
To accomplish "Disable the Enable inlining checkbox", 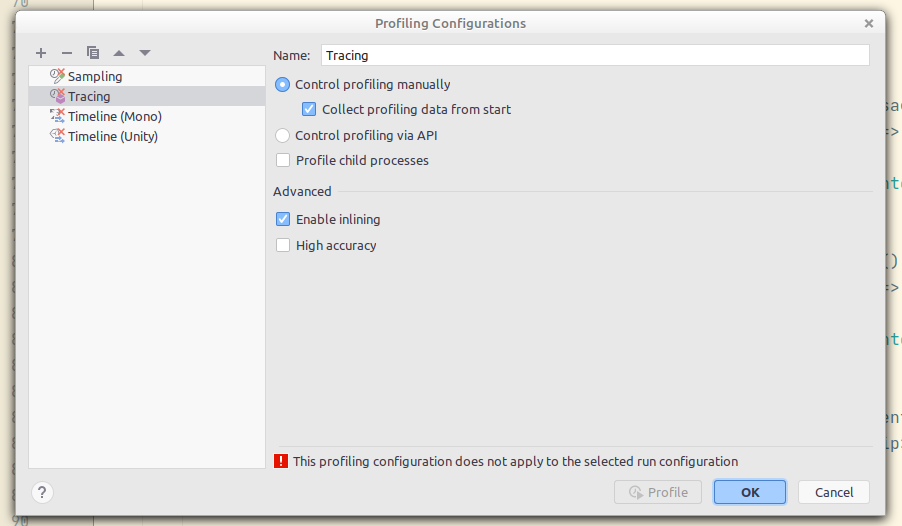I will click(x=283, y=219).
